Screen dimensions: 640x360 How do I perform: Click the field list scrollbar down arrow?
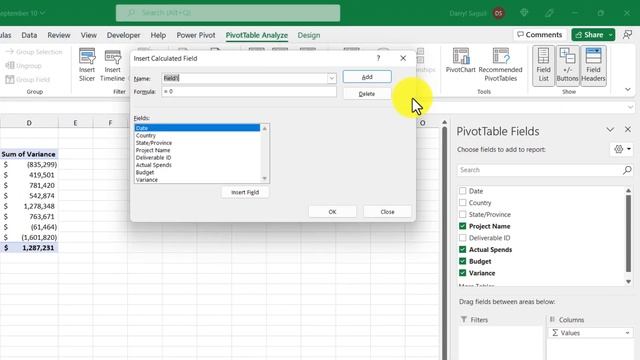pyautogui.click(x=628, y=282)
